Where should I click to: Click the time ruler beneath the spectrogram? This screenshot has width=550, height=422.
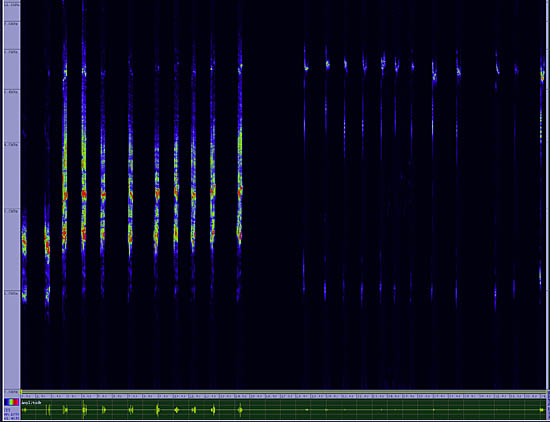[x=284, y=396]
